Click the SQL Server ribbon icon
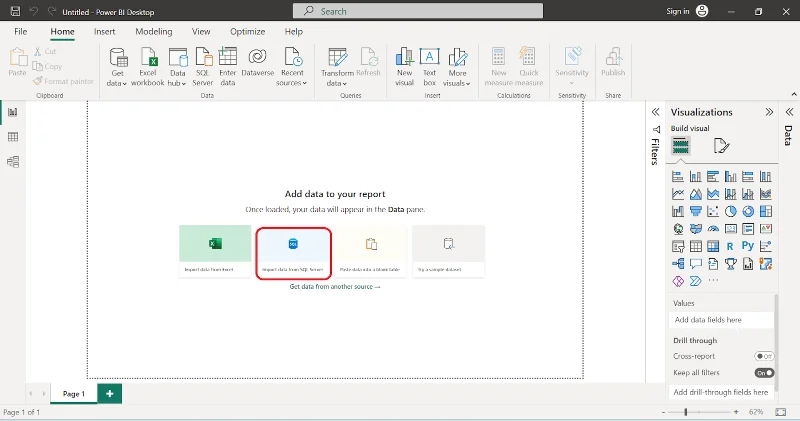The width and height of the screenshot is (800, 421). pos(203,67)
